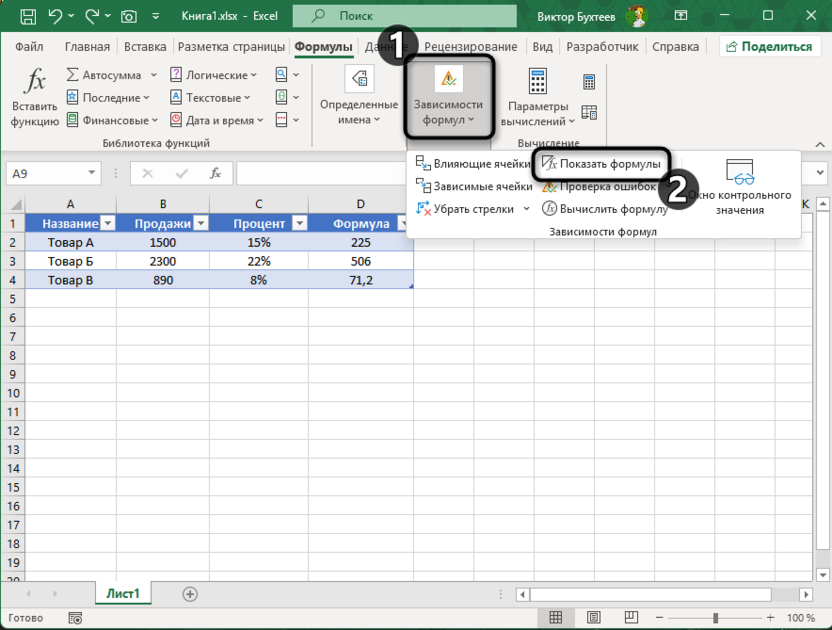Expand the Автосумма dropdown arrow
The image size is (832, 630).
153,75
